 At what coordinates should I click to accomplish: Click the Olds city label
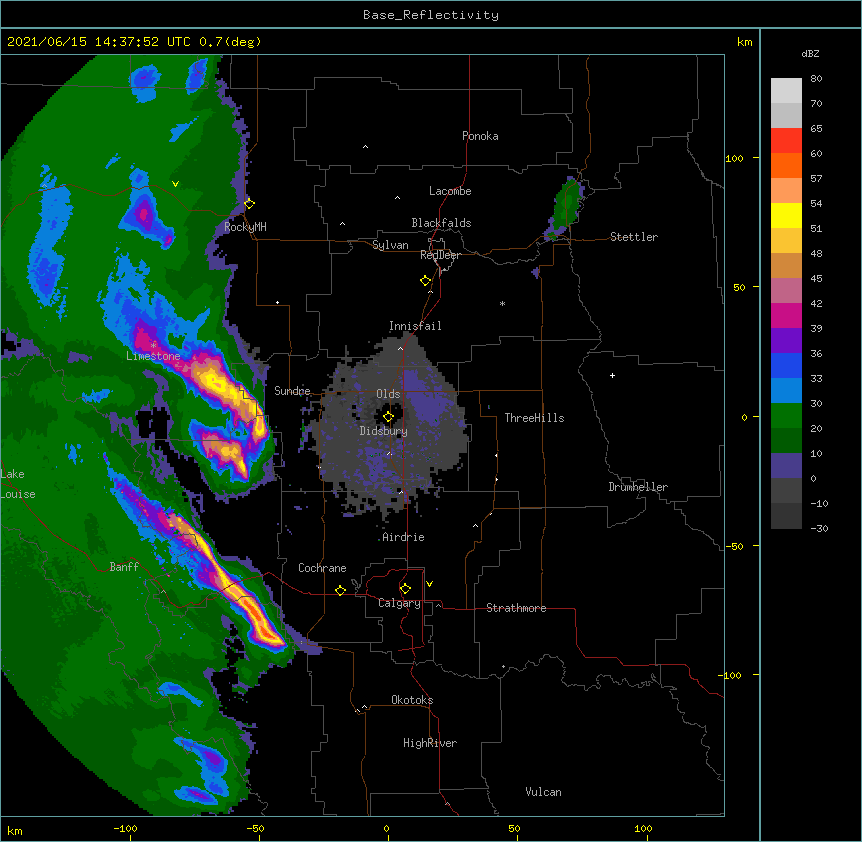click(388, 394)
